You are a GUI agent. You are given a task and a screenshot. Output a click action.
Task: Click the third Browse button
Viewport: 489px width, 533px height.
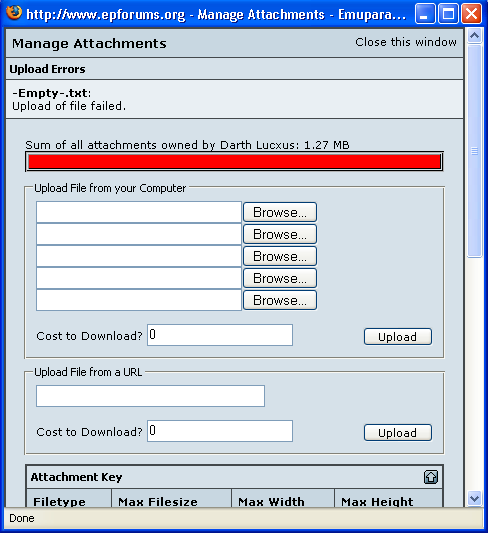[280, 256]
